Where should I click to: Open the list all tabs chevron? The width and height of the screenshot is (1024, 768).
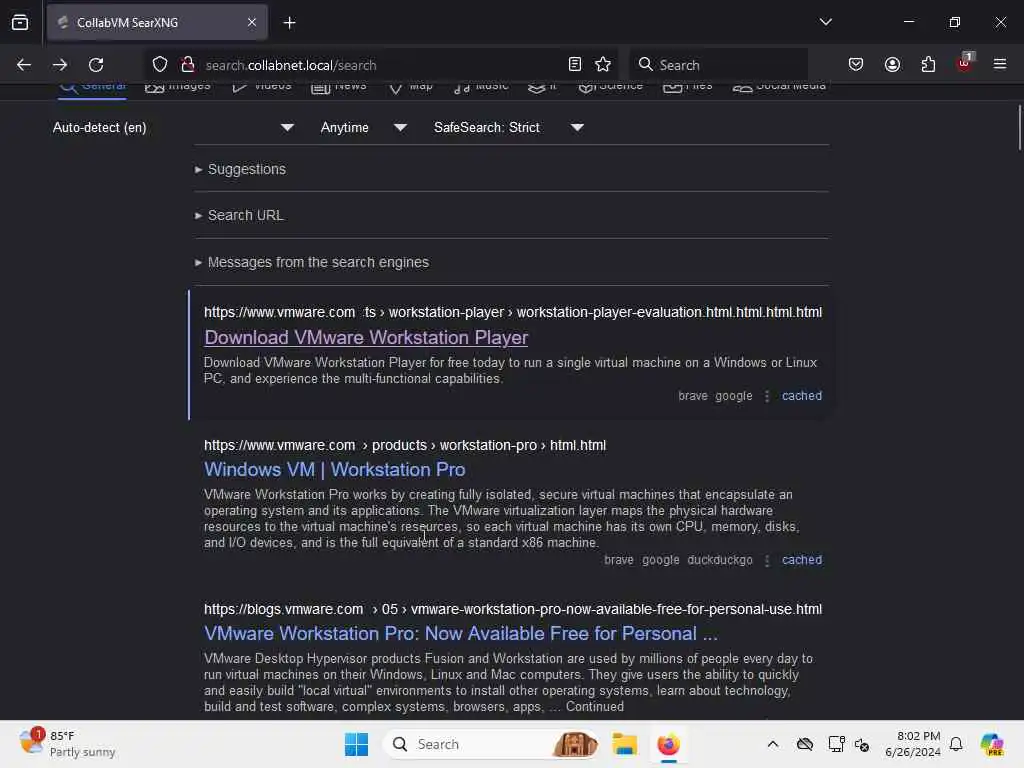coord(825,22)
